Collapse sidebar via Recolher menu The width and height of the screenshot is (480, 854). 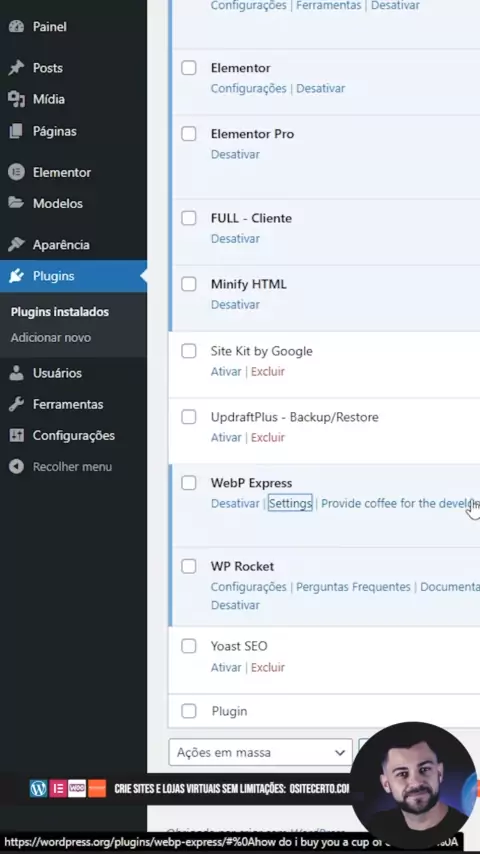(72, 467)
